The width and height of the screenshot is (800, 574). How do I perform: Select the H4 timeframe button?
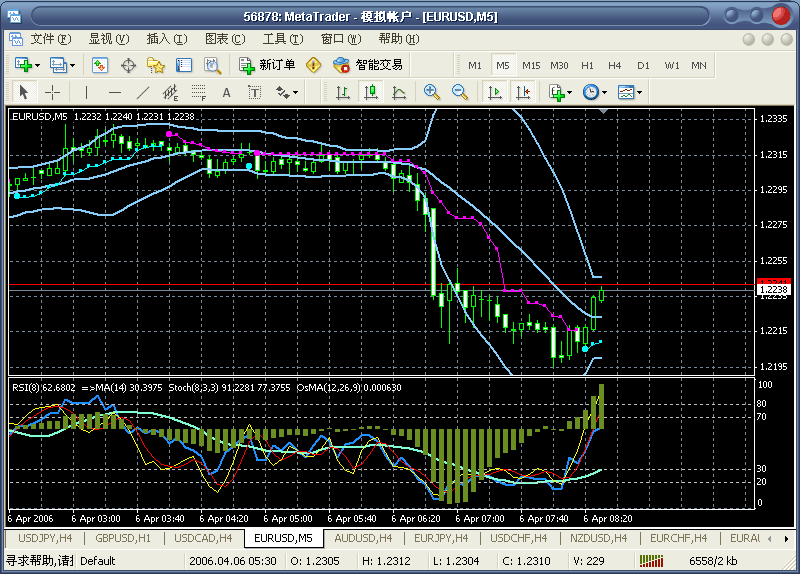coord(615,65)
